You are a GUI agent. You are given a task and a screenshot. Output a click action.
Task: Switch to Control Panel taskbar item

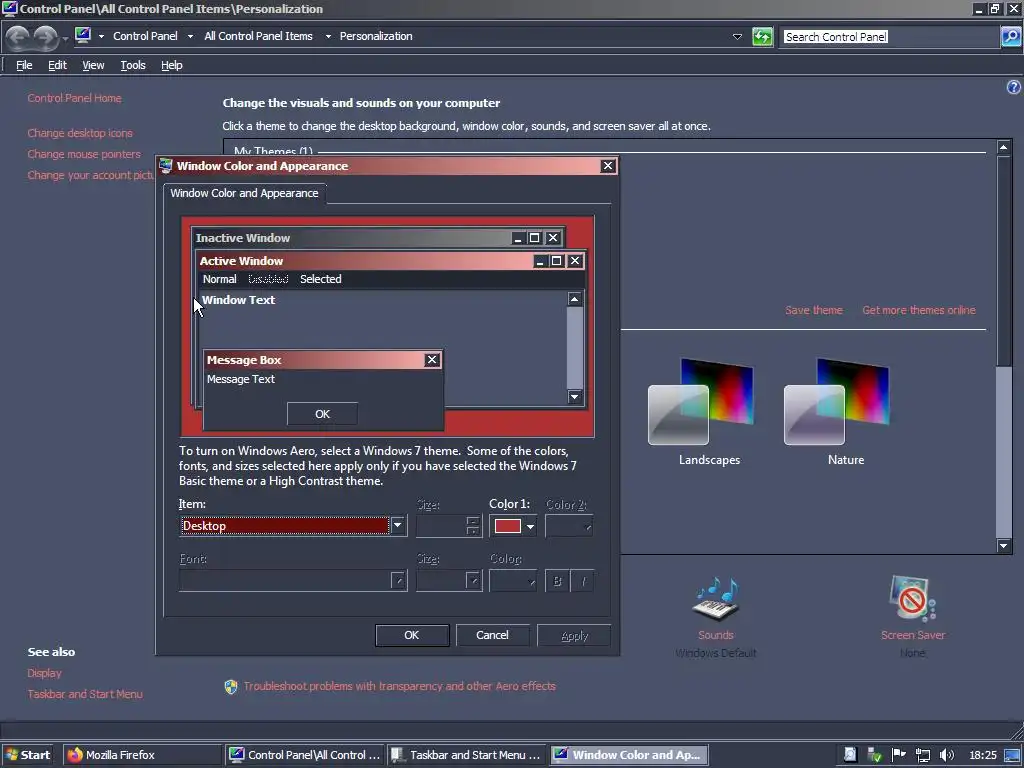(305, 755)
